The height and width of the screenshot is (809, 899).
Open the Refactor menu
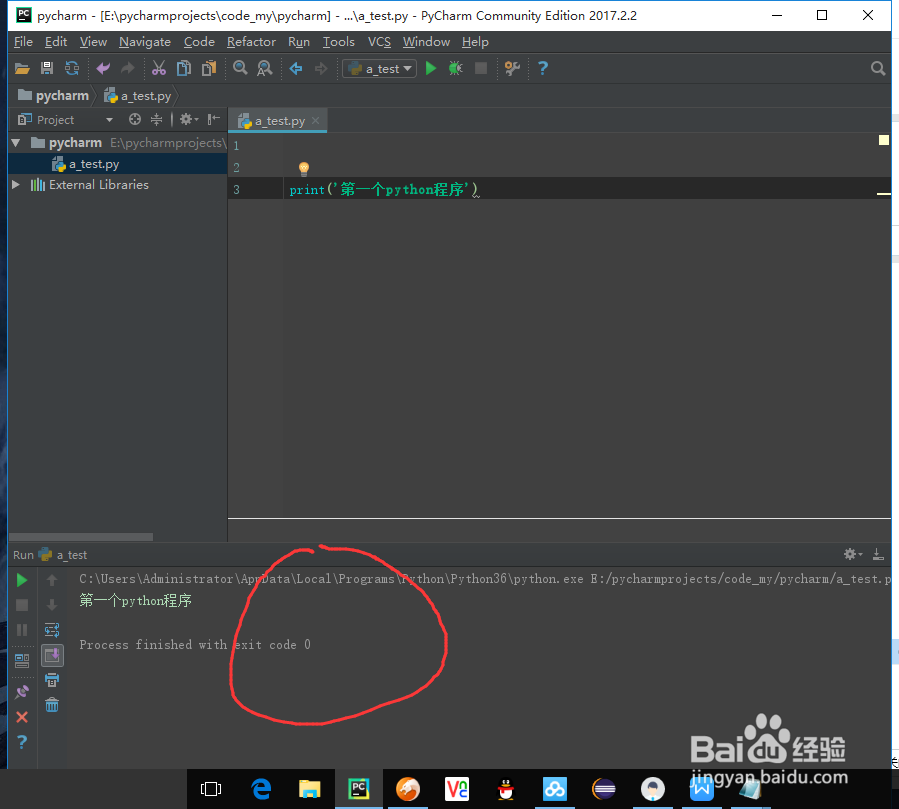point(251,42)
